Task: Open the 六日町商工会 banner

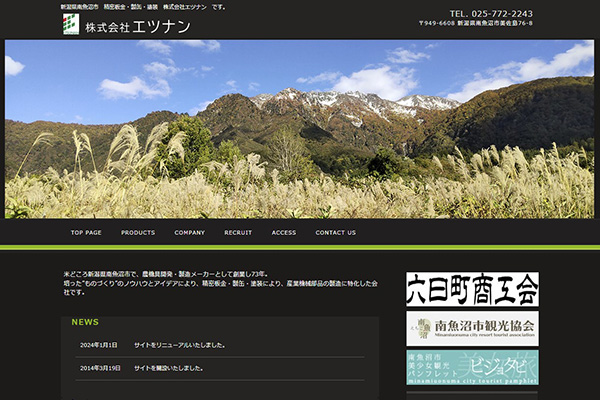Action: (472, 289)
